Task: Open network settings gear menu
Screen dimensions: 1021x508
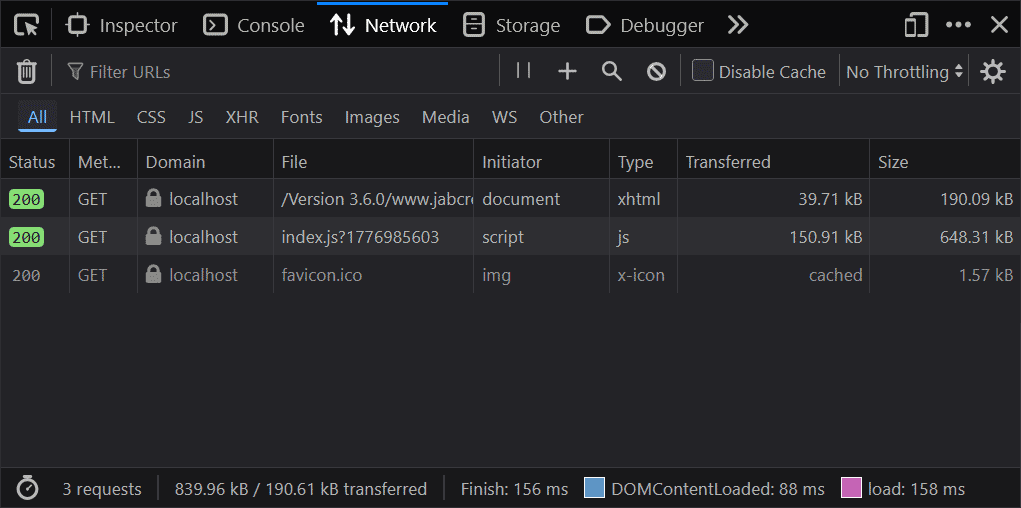Action: 993,72
